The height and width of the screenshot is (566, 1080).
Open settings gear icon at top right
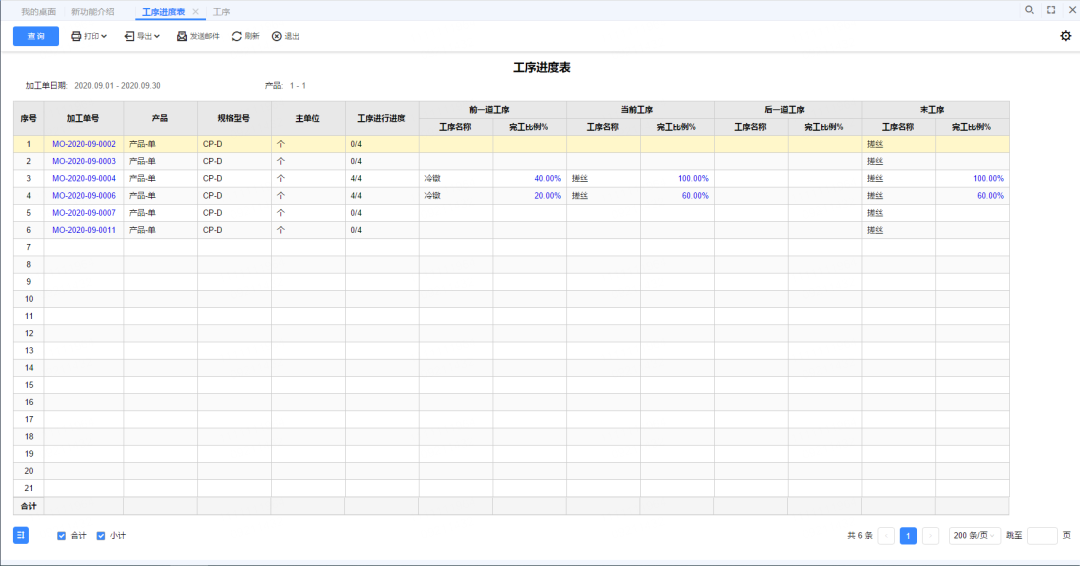pyautogui.click(x=1066, y=36)
